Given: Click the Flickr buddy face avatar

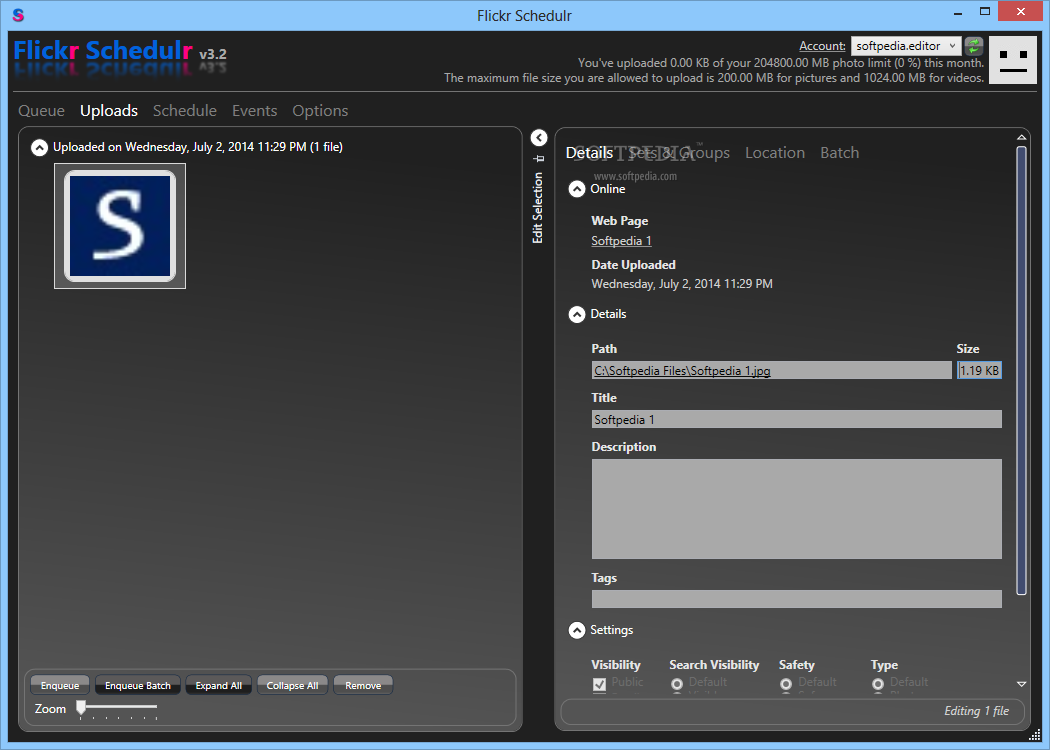Looking at the screenshot, I should click(x=1013, y=60).
